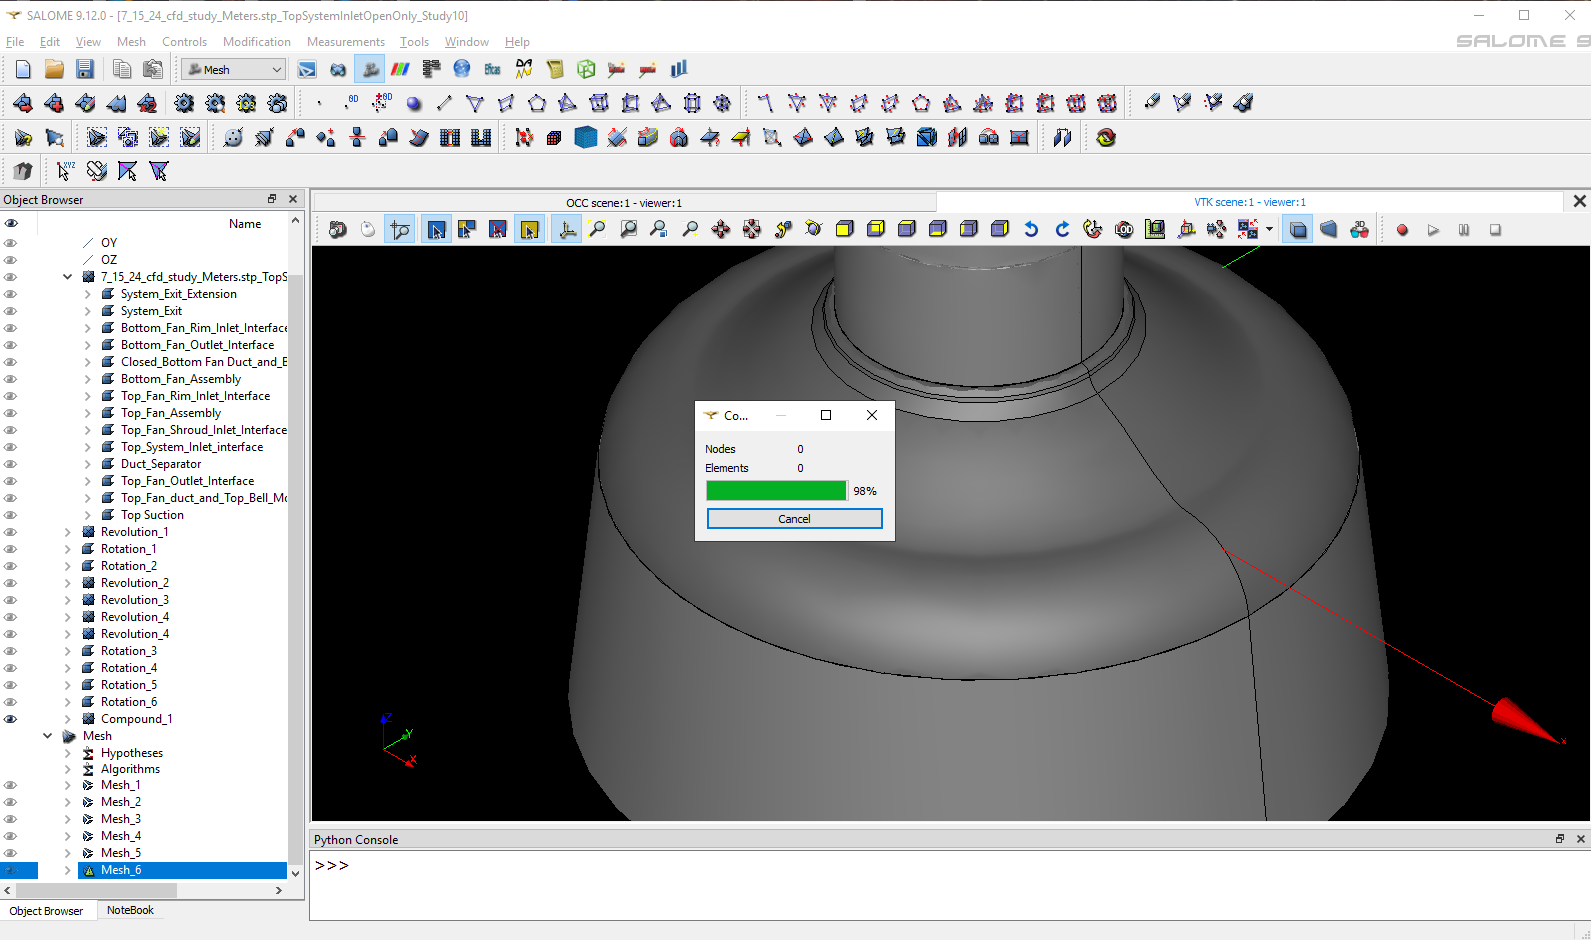Viewport: 1591px width, 940px height.
Task: Toggle visibility eye for Revolution_1
Action: point(11,532)
